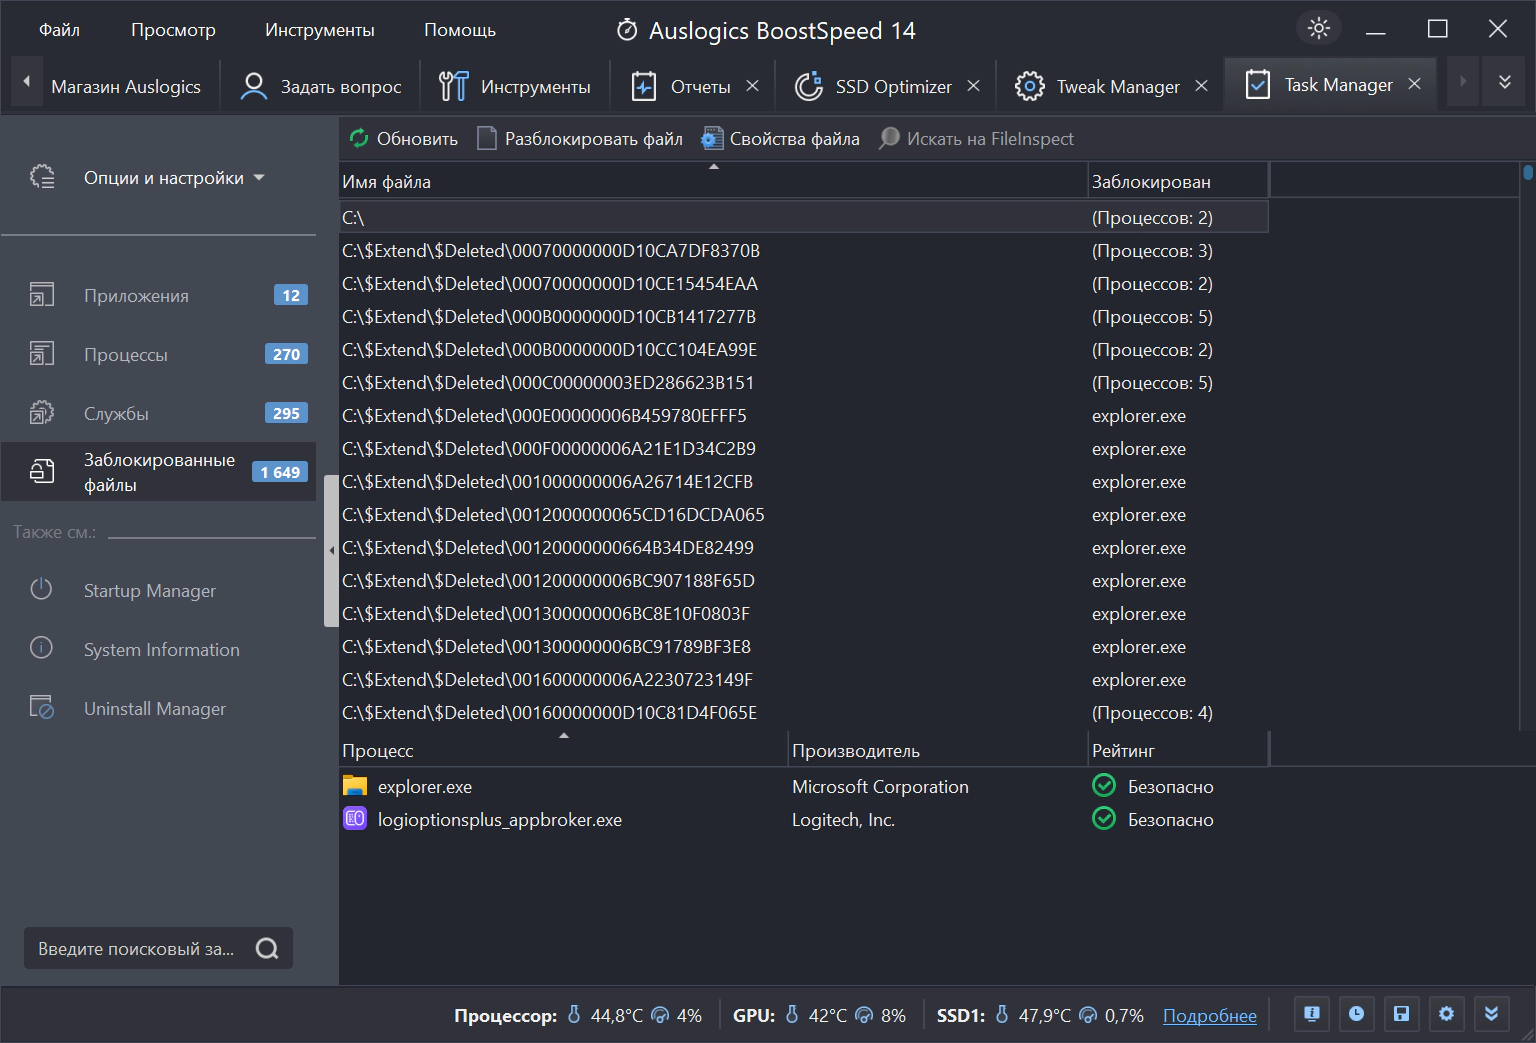Image resolution: width=1536 pixels, height=1043 pixels.
Task: Open the Службы section in sidebar
Action: click(x=158, y=414)
